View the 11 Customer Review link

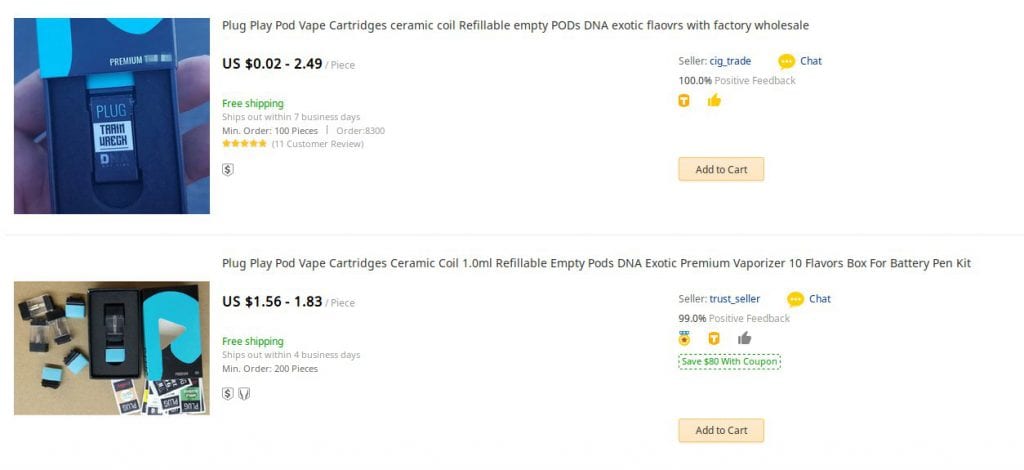point(317,144)
